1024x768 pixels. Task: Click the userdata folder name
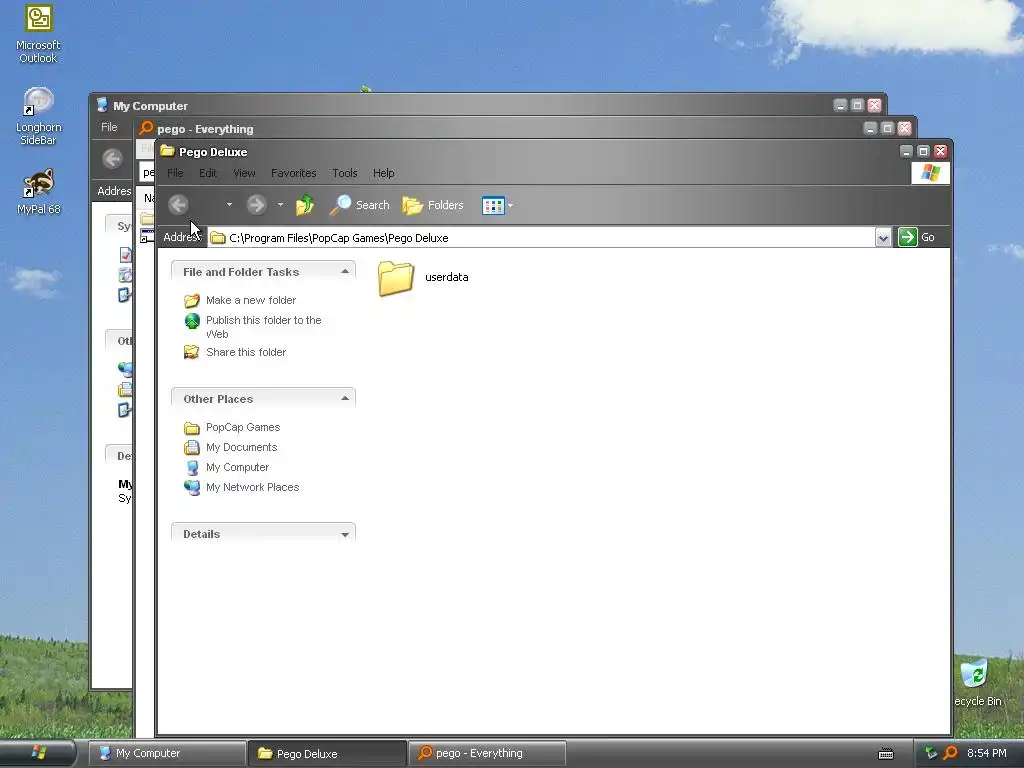[x=447, y=277]
